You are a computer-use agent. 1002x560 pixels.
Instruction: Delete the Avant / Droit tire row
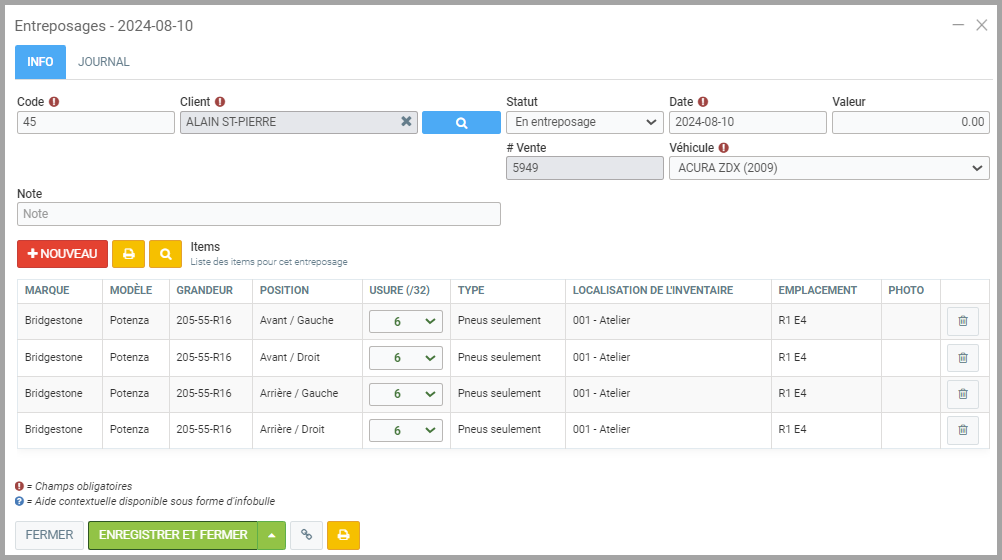click(962, 357)
